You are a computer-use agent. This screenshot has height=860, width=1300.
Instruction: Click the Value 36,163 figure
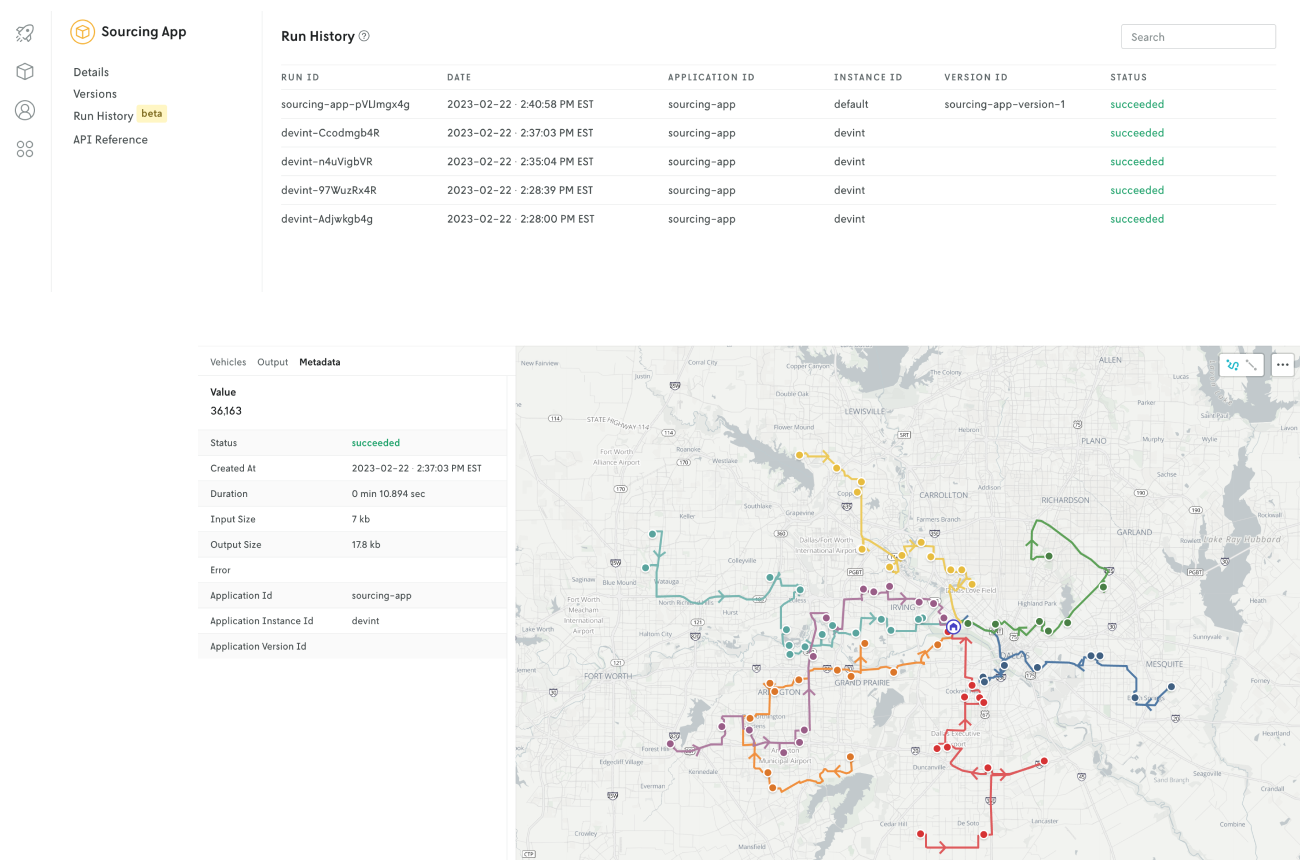226,411
